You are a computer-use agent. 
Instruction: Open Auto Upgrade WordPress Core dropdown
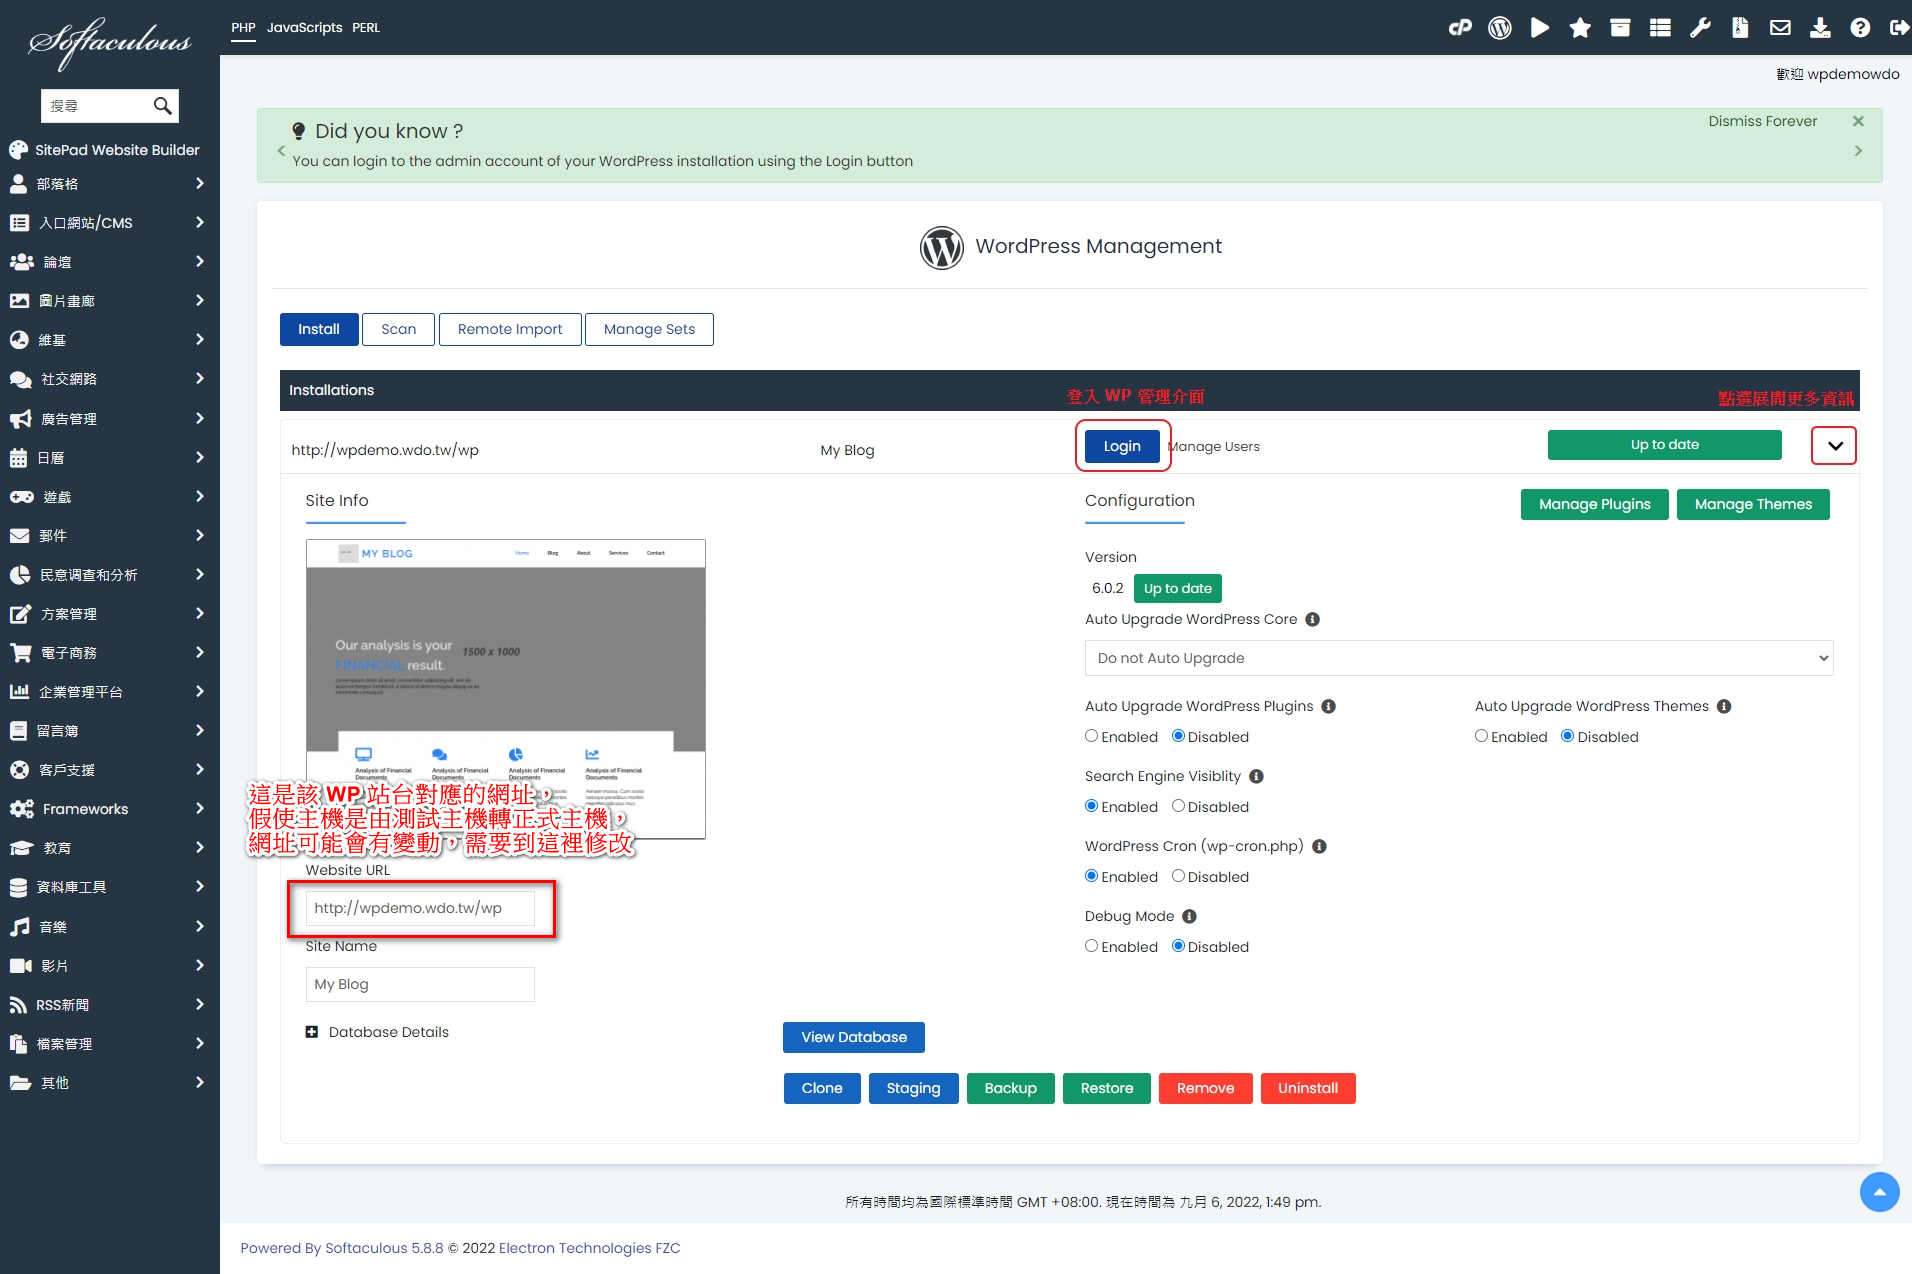(1458, 658)
